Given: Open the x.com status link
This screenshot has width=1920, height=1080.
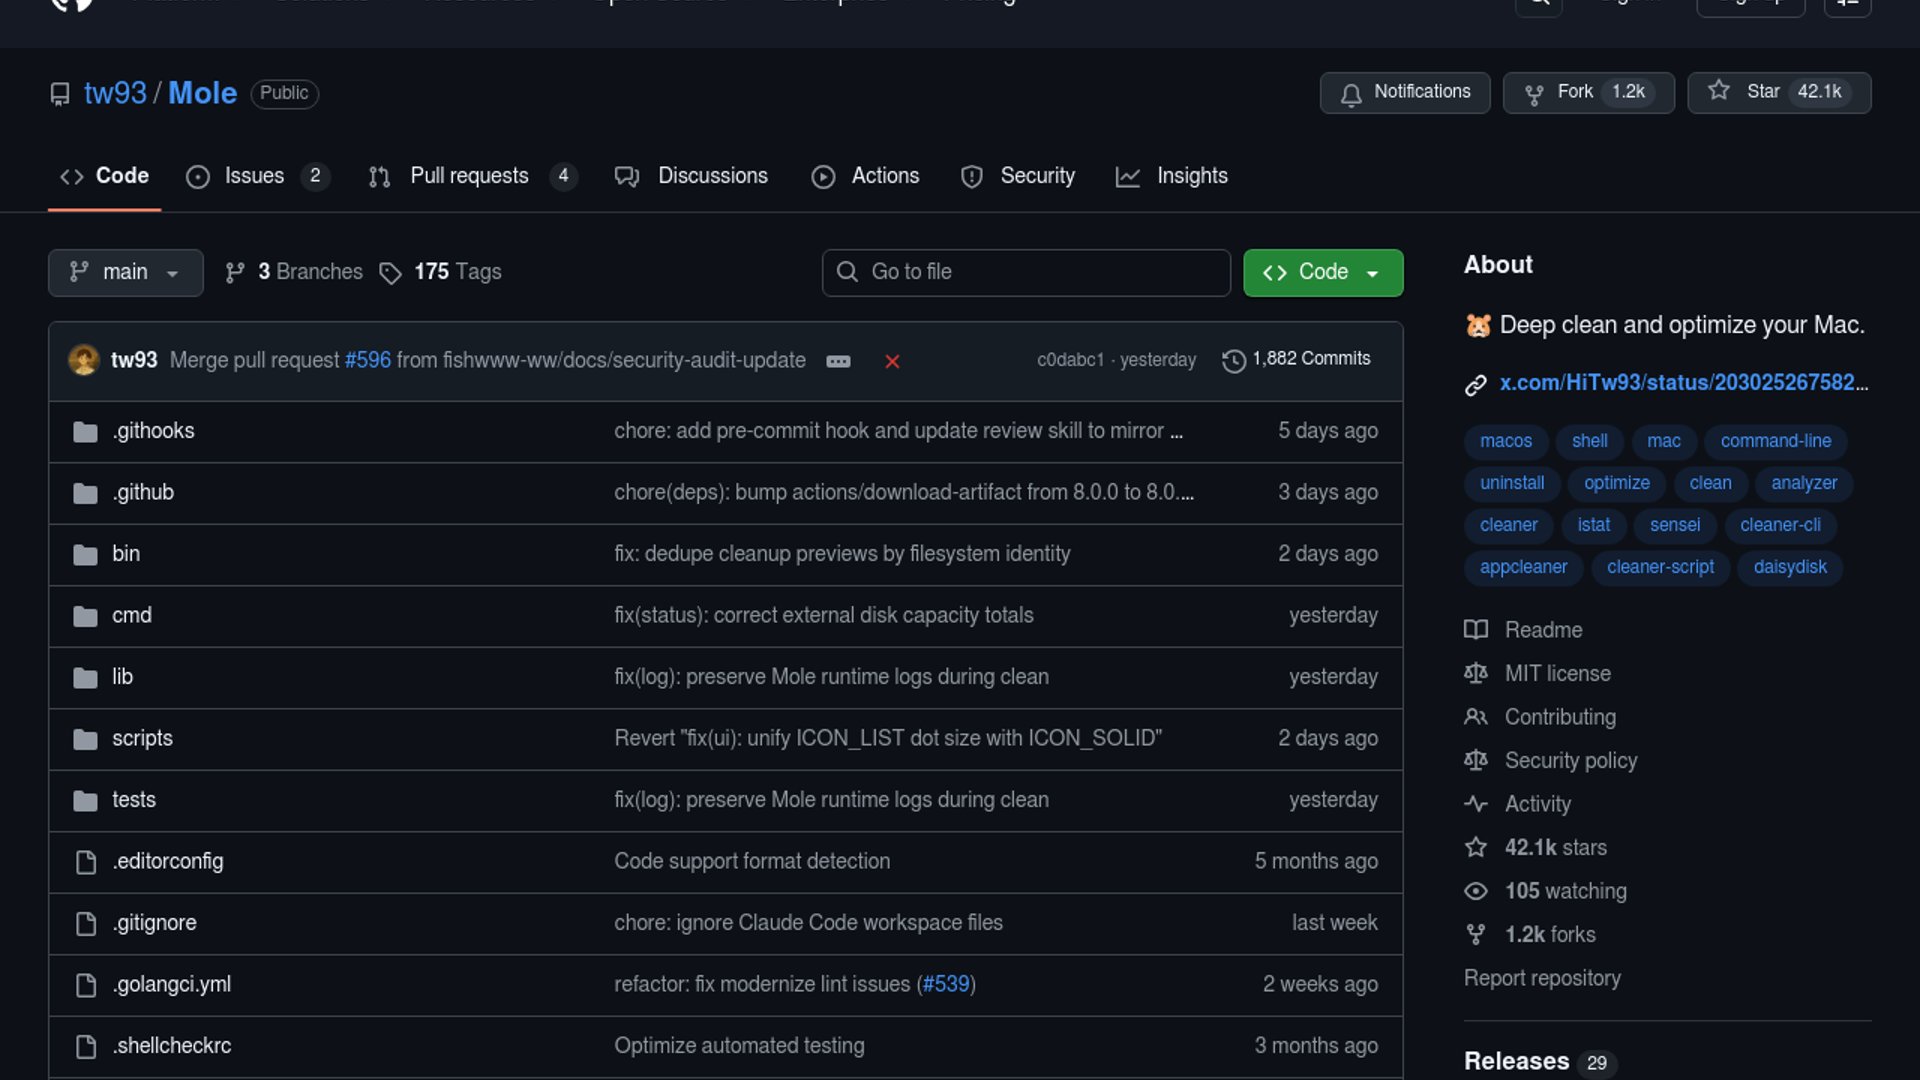Looking at the screenshot, I should tap(1682, 383).
